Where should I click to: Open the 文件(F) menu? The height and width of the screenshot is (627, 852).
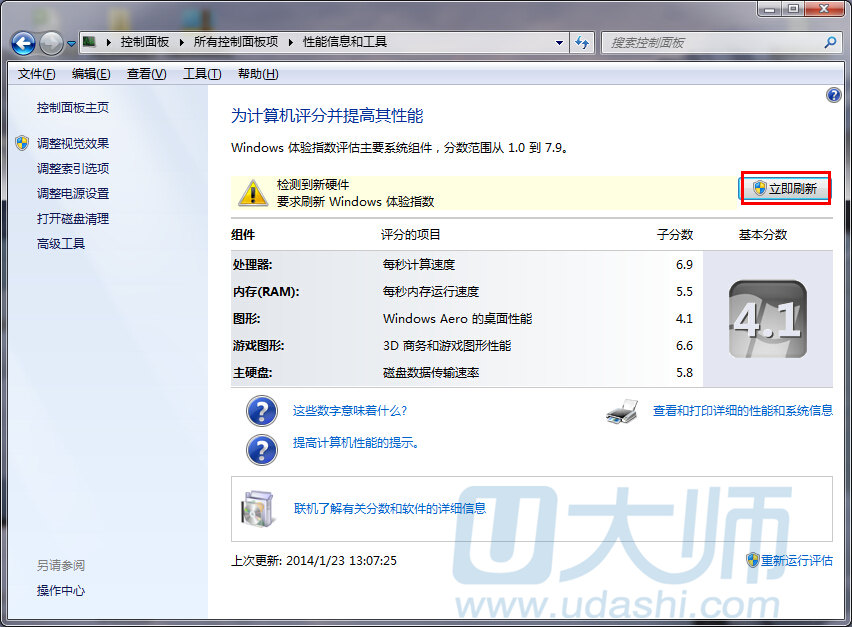pos(37,74)
